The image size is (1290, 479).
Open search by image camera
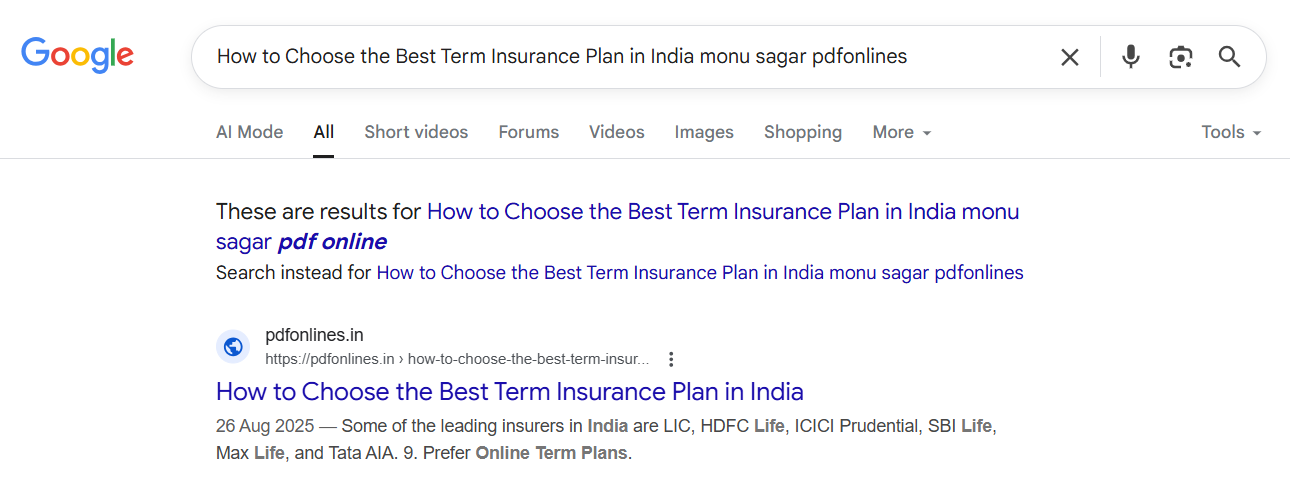point(1180,57)
